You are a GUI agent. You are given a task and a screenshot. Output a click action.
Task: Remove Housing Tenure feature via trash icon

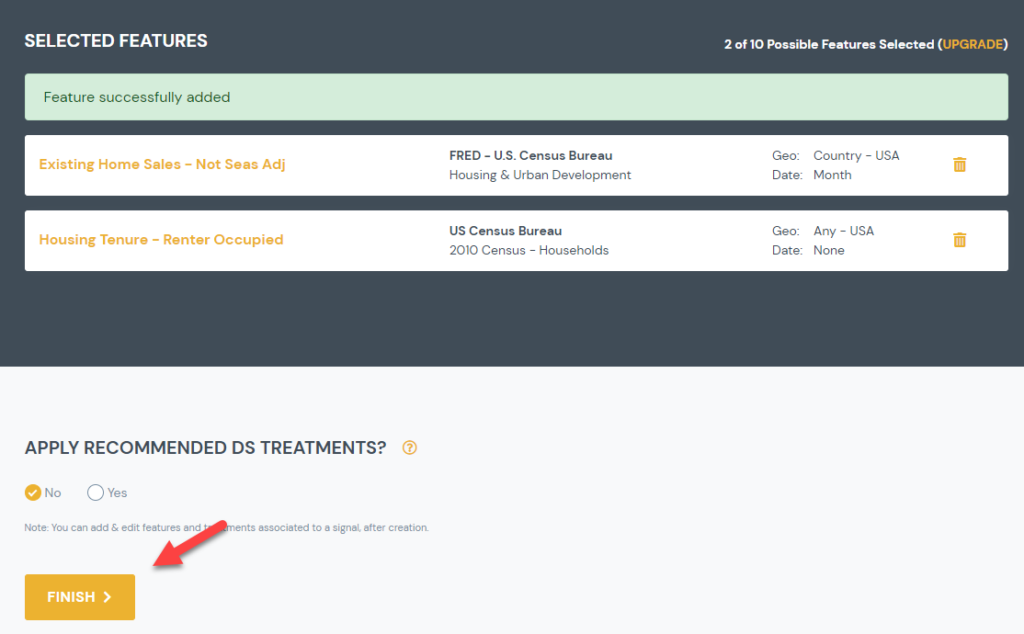pos(959,240)
